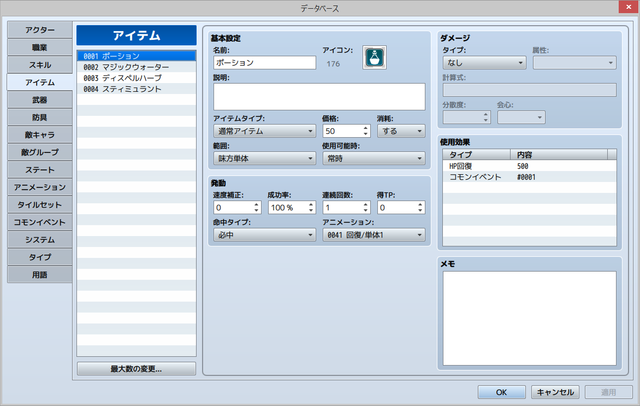640x406 pixels.
Task: Close the データベース window
Action: click(628, 7)
